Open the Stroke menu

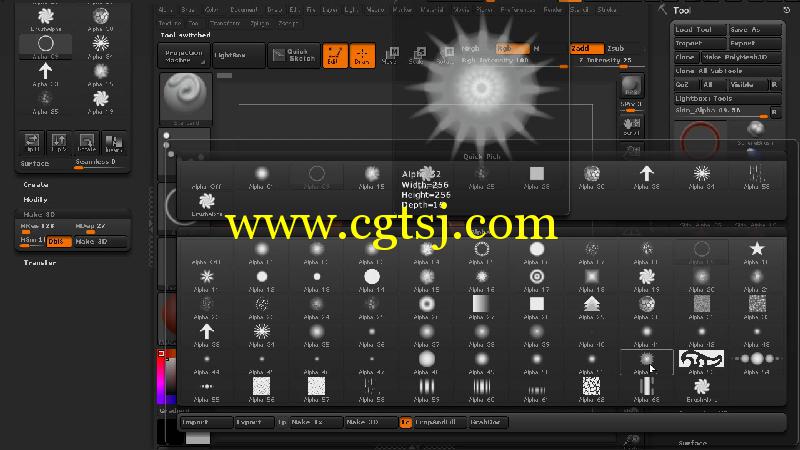click(x=607, y=10)
